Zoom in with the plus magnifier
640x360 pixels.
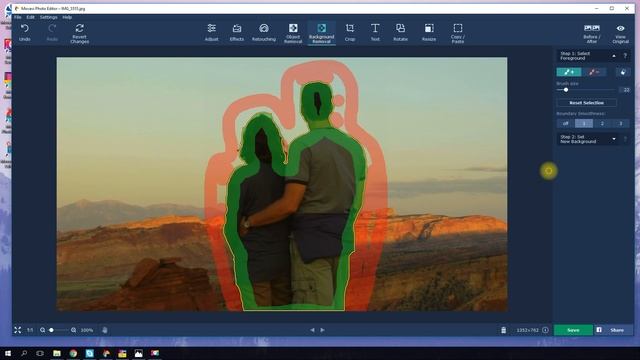[73, 330]
